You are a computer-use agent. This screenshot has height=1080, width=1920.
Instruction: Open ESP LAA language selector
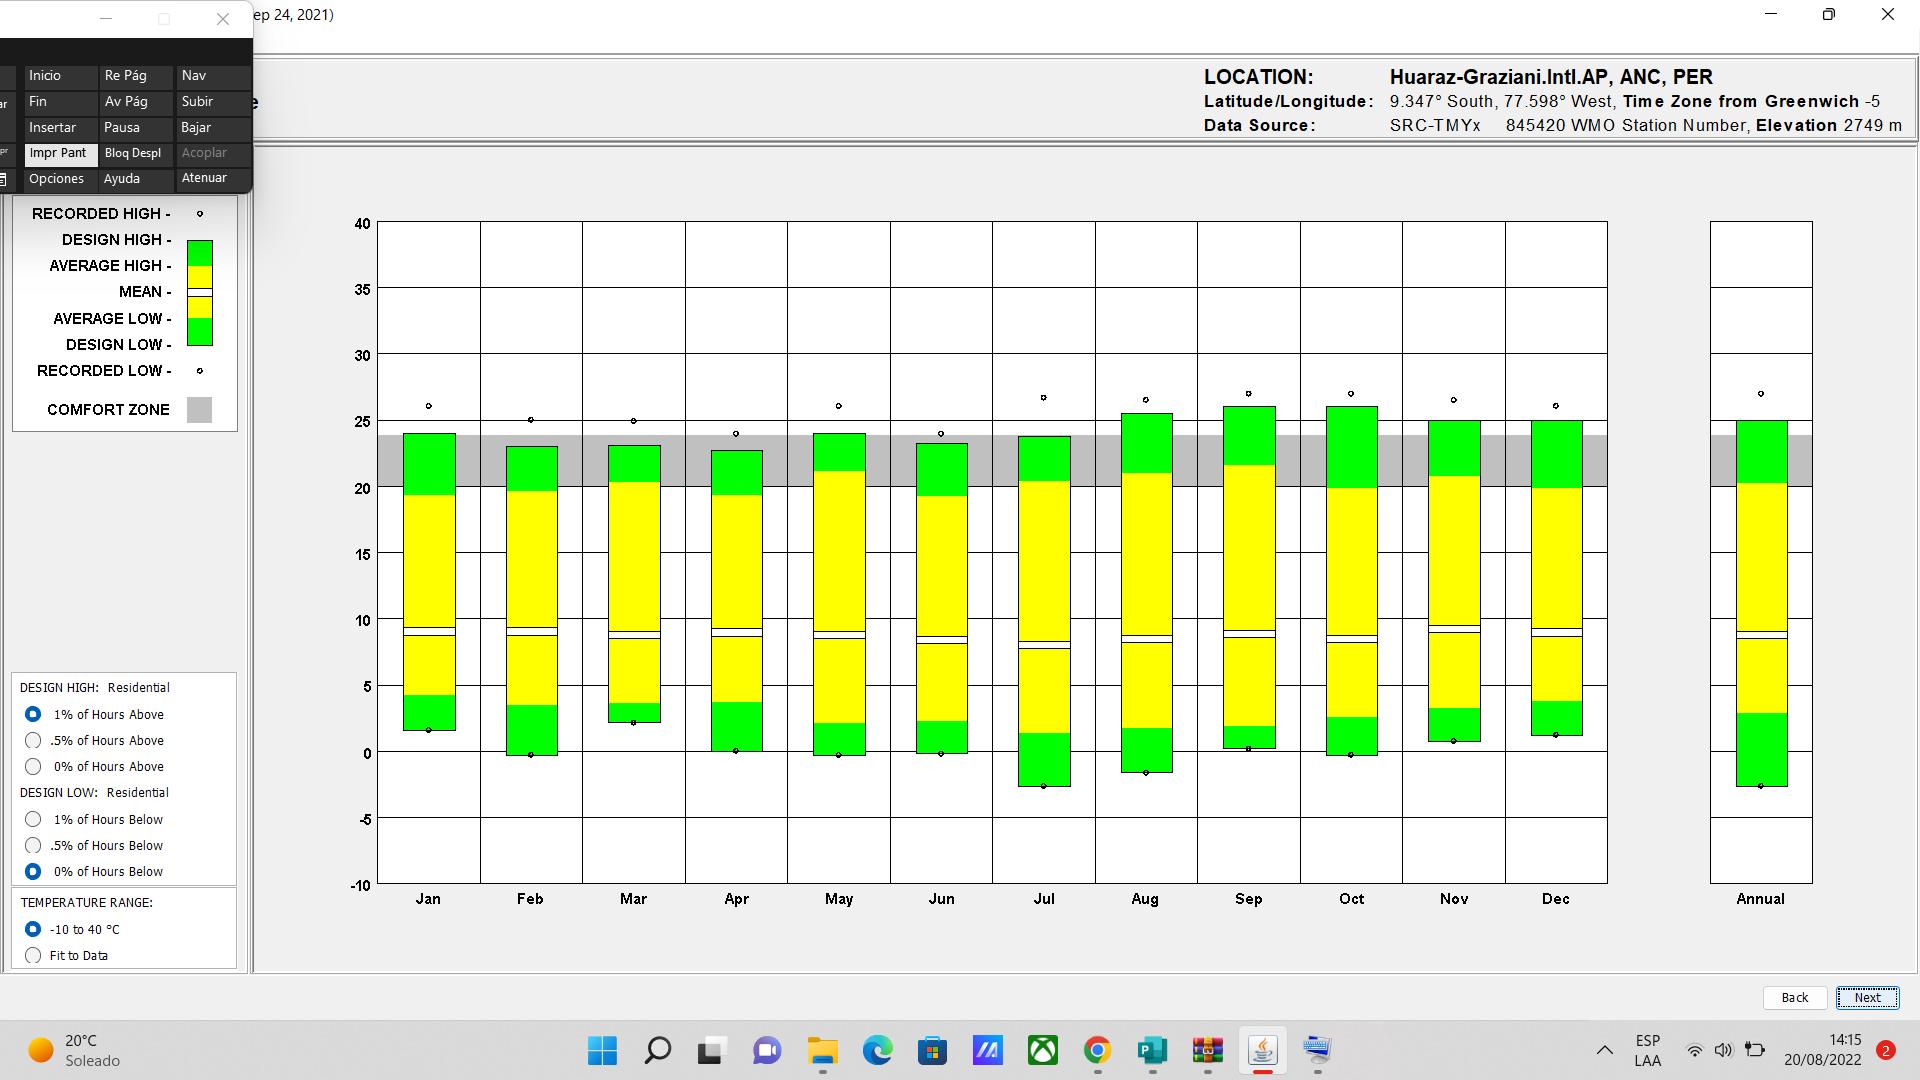tap(1647, 1050)
